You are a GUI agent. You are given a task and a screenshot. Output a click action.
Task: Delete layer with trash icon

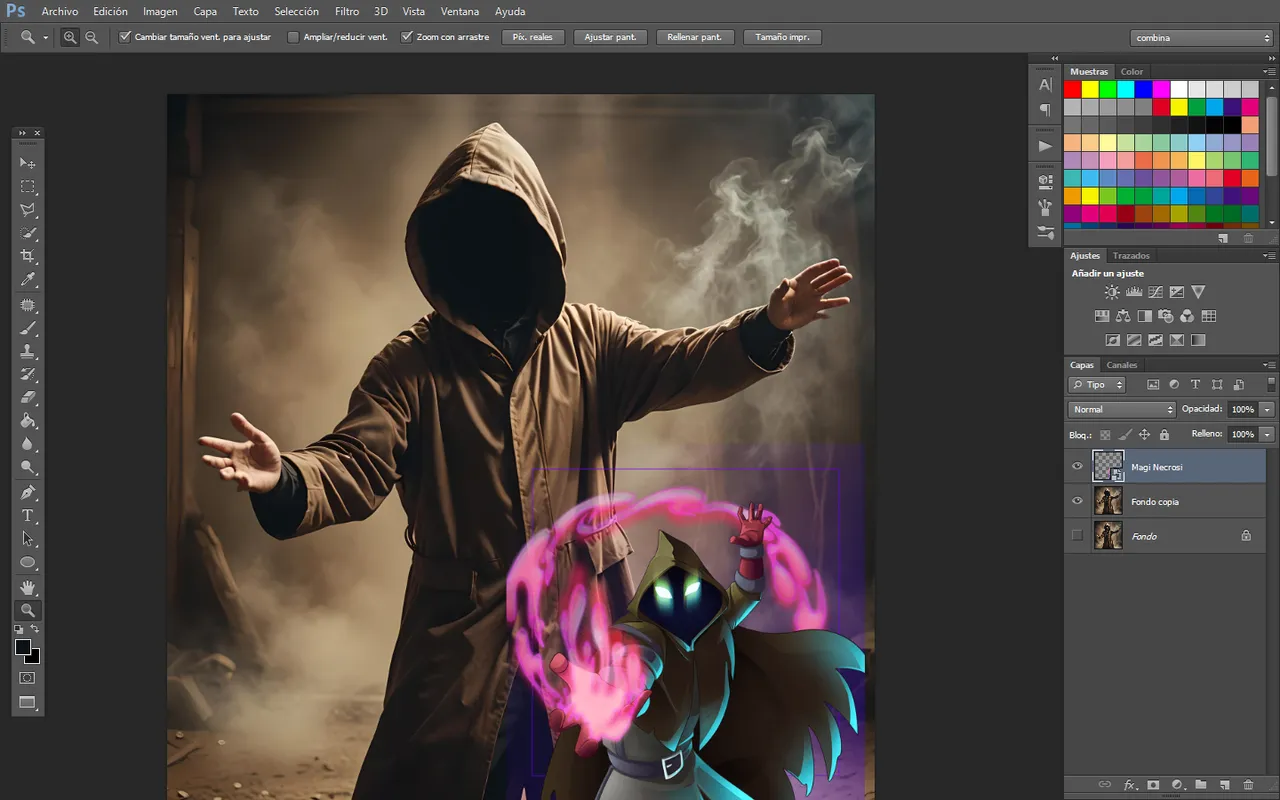coord(1249,785)
